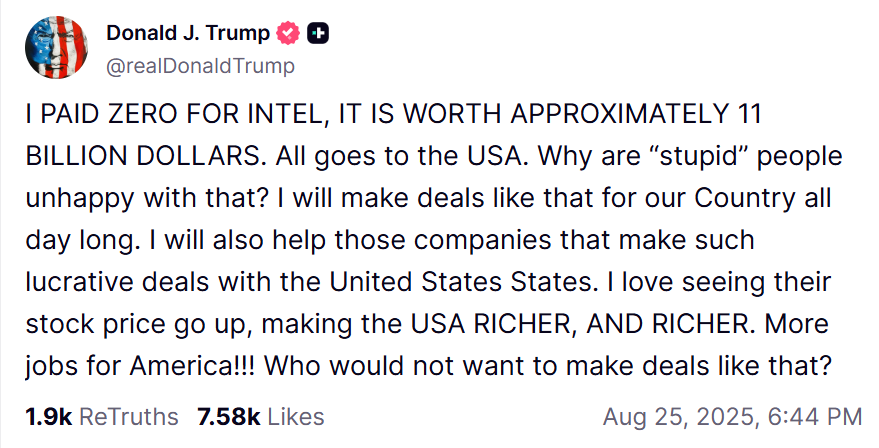Click the 1.9k ReTruths number

point(48,416)
